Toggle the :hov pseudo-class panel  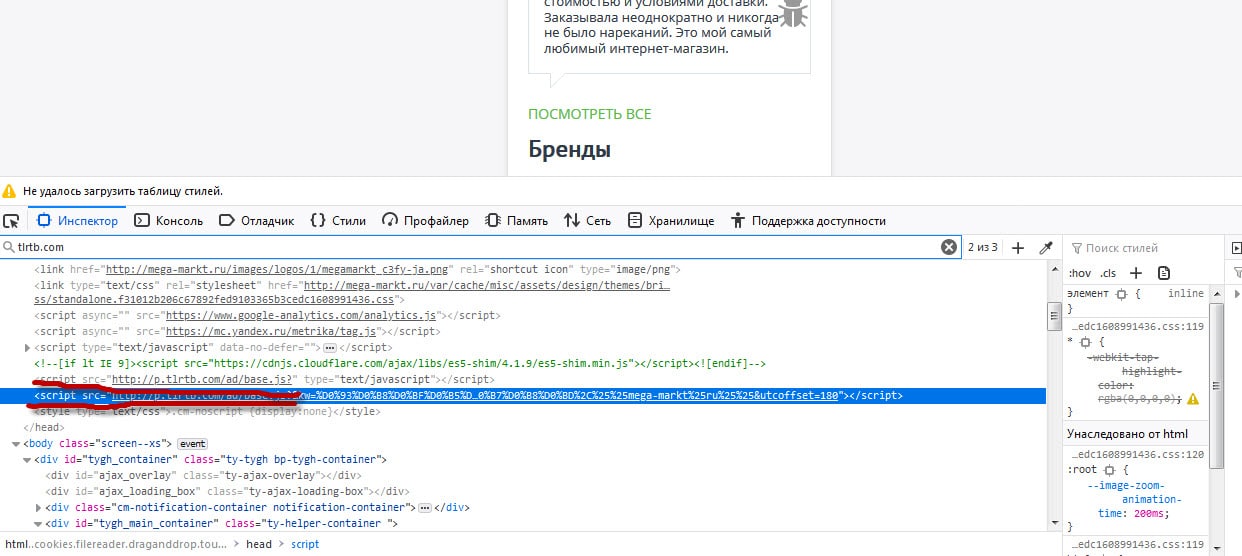[x=1079, y=273]
